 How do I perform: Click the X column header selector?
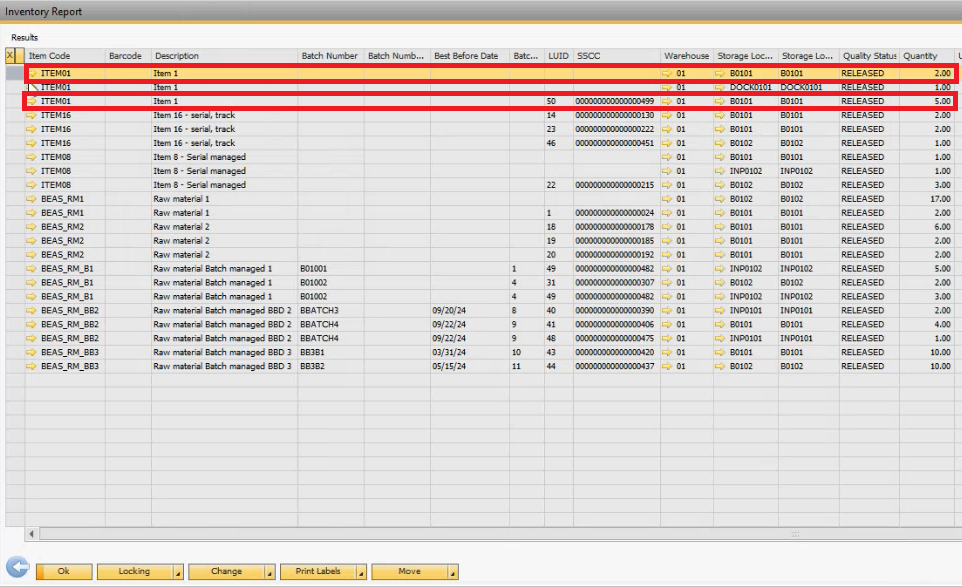click(10, 56)
